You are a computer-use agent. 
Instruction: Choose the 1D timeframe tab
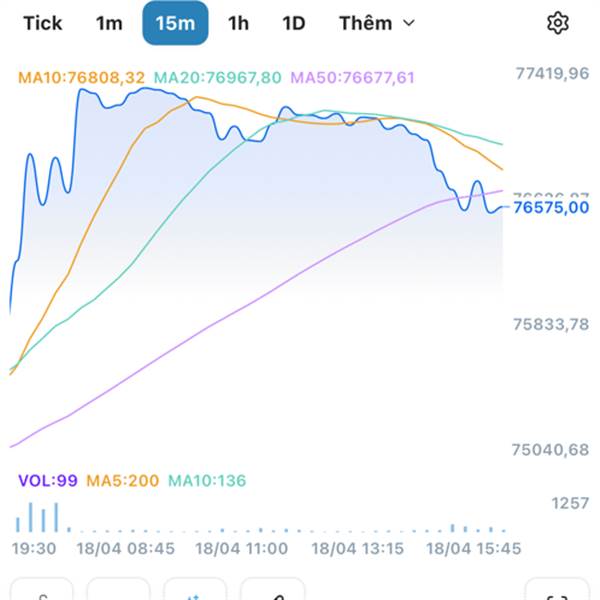[x=293, y=23]
